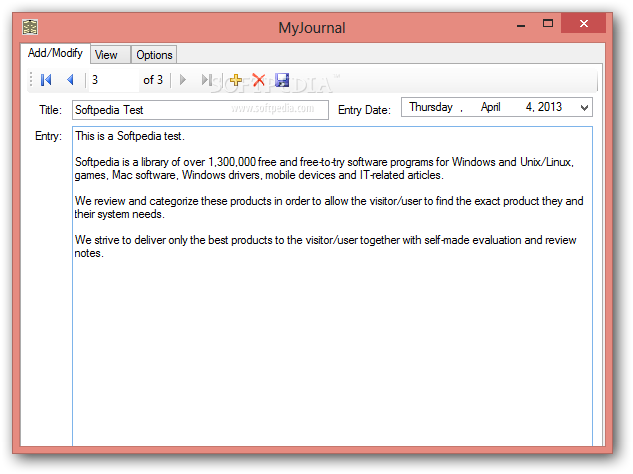Click the toolbar drag grip handle
633x474 pixels.
pyautogui.click(x=31, y=80)
